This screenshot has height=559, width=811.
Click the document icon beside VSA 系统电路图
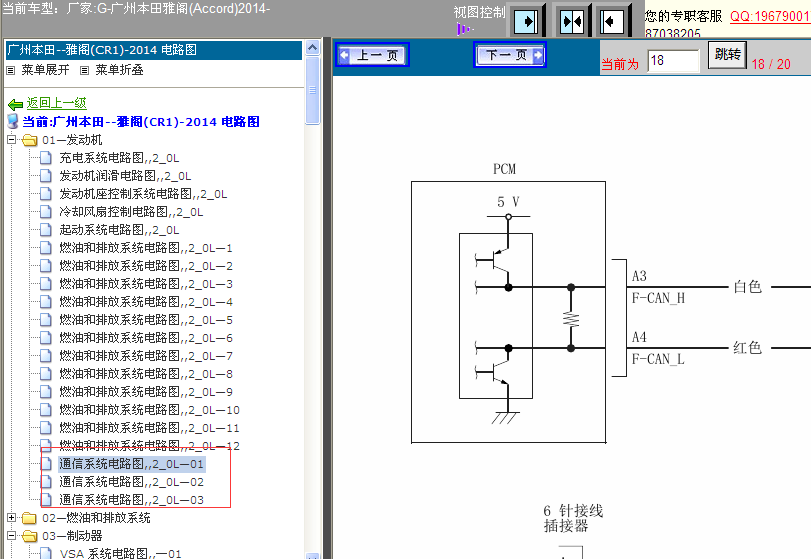click(46, 553)
